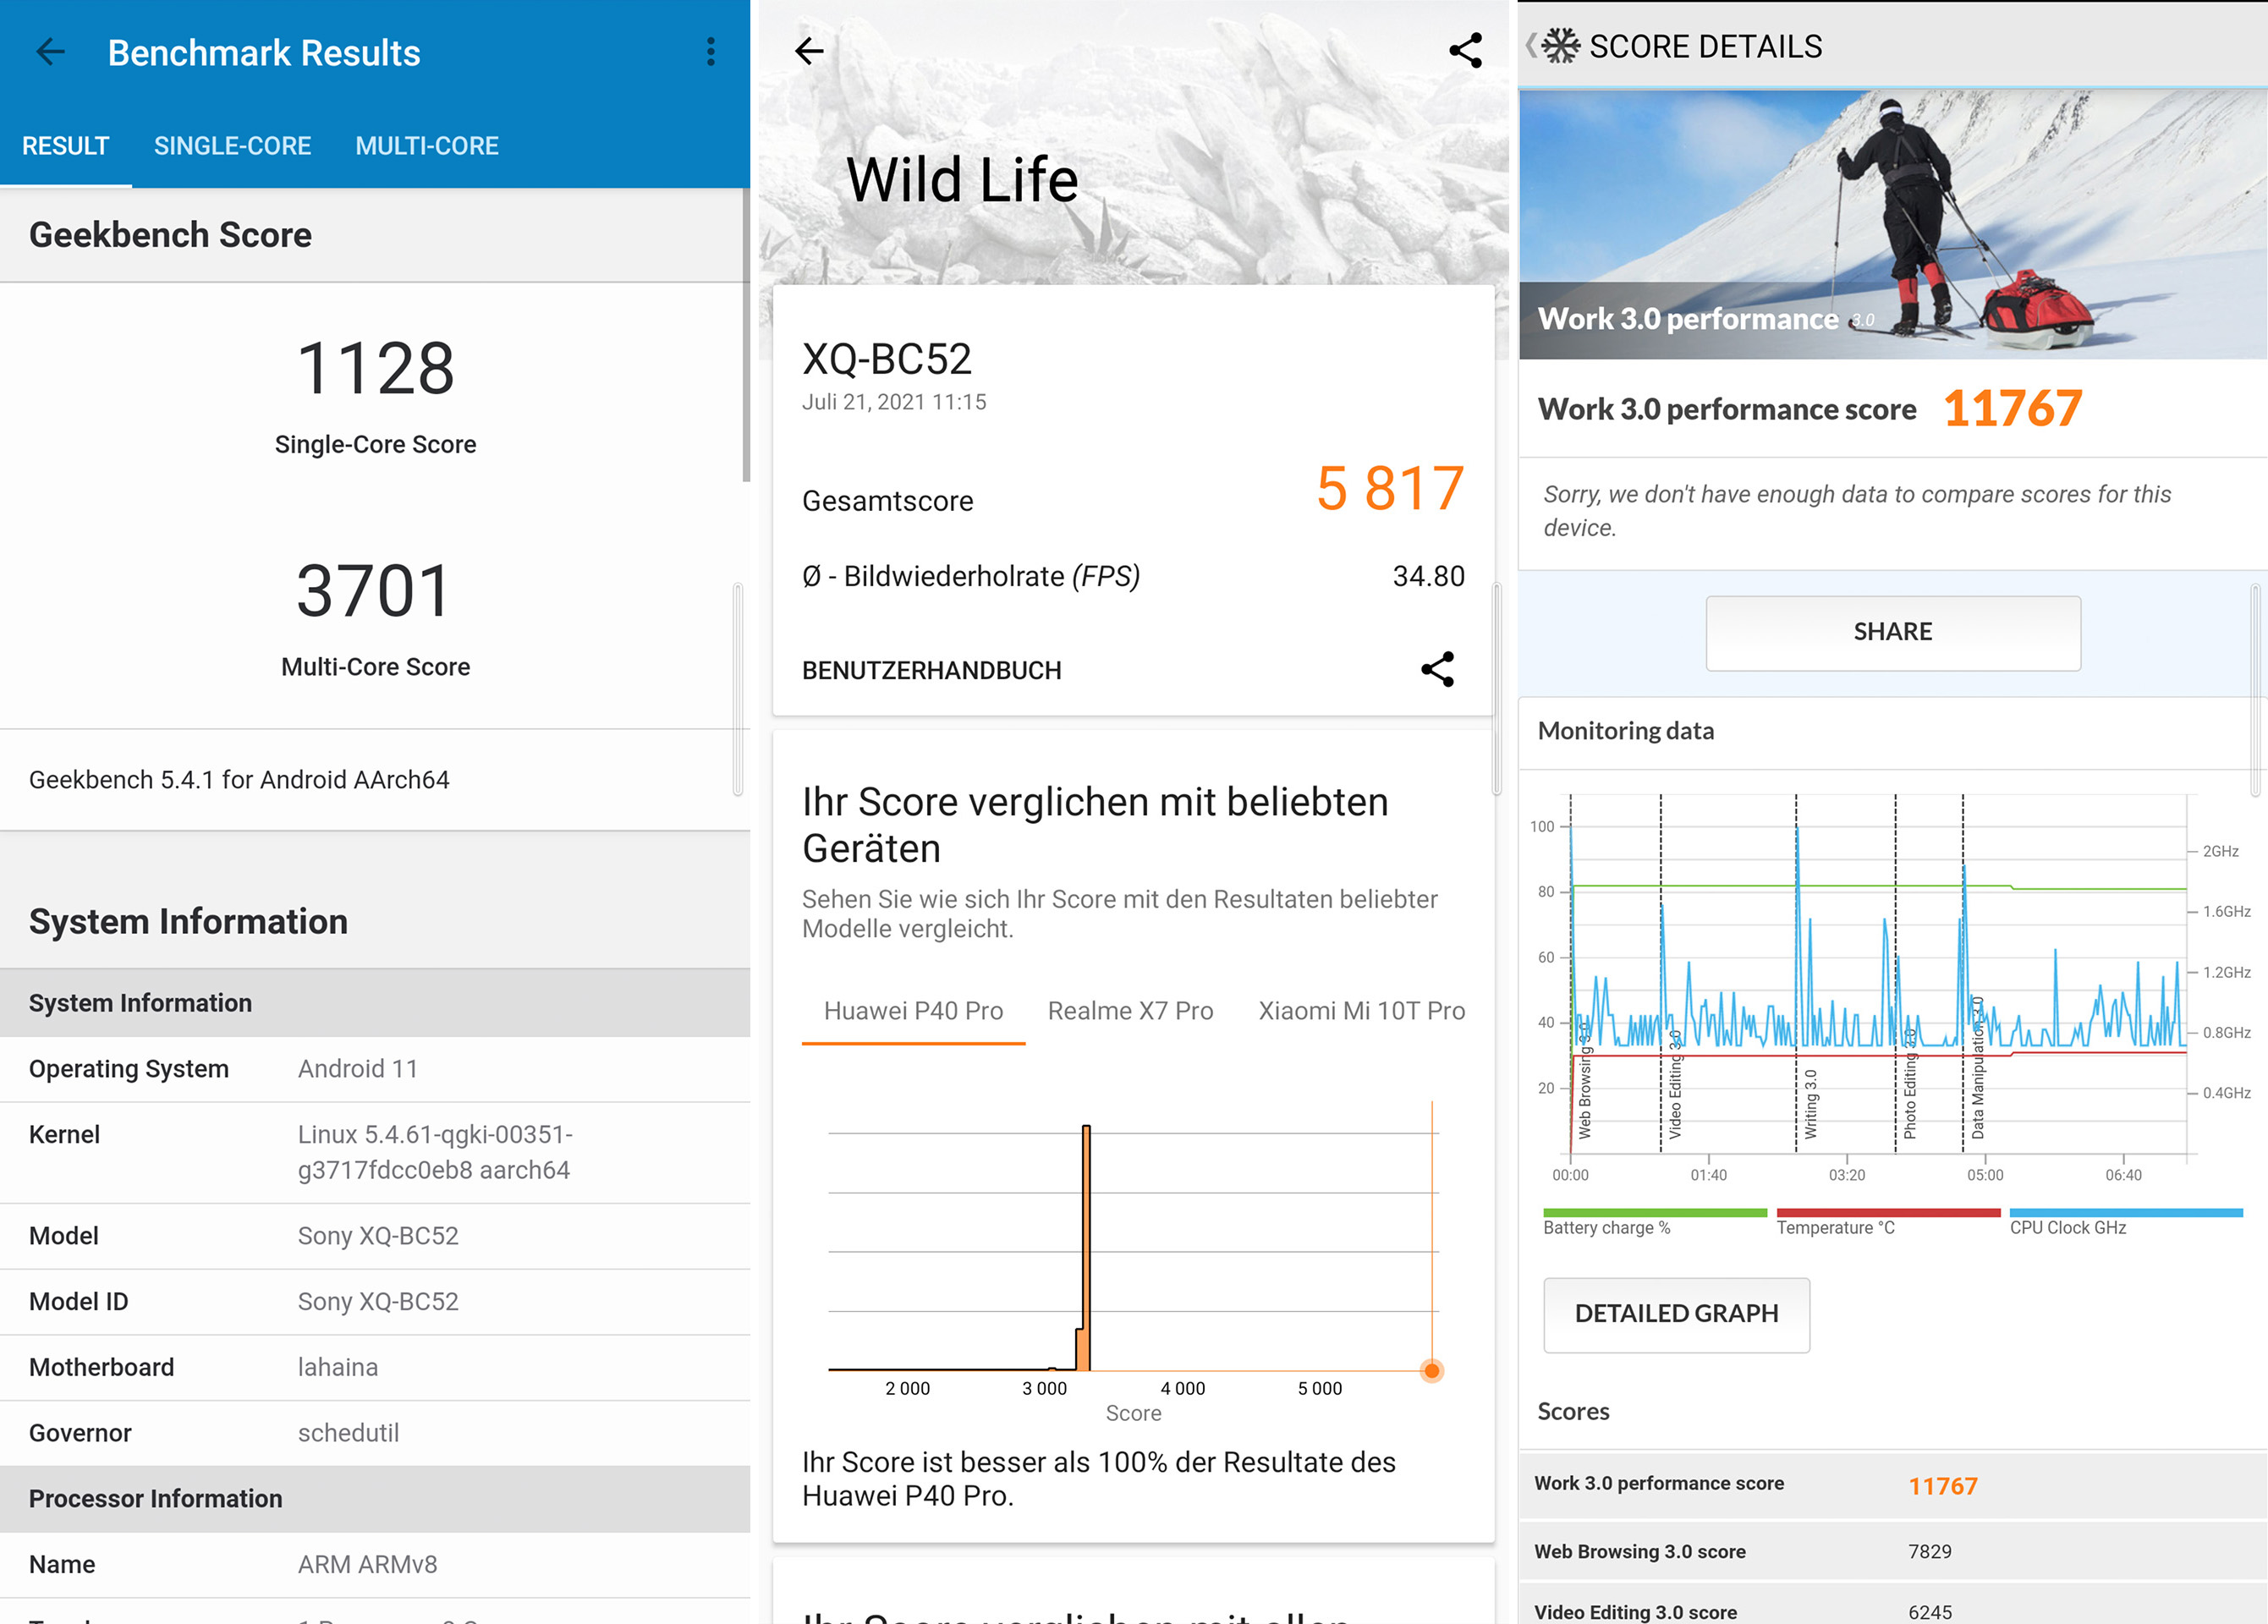Open the DETAILED GRAPH button
This screenshot has height=1624, width=2268.
click(1676, 1314)
